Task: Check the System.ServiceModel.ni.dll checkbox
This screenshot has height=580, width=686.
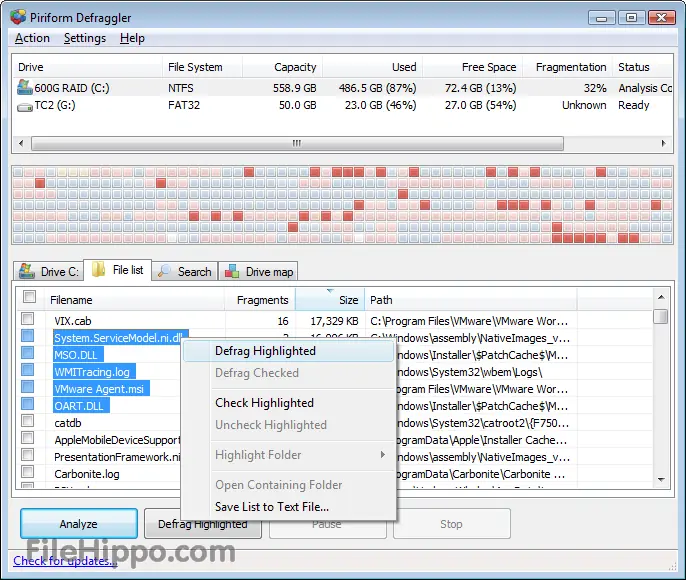Action: point(28,335)
